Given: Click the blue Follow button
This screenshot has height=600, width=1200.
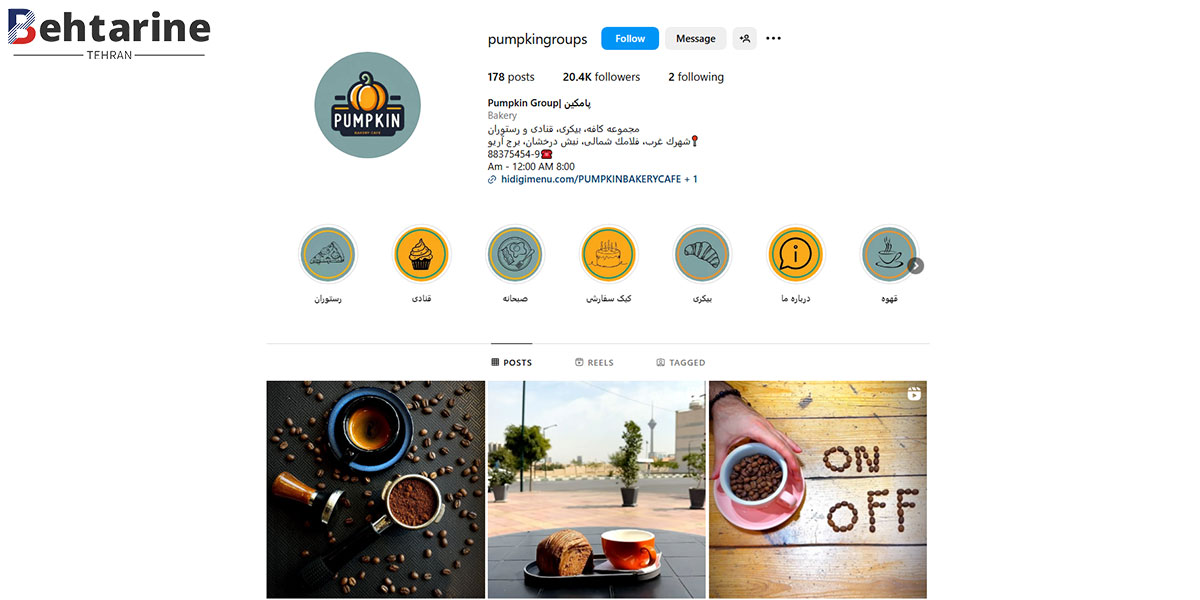Looking at the screenshot, I should [630, 39].
